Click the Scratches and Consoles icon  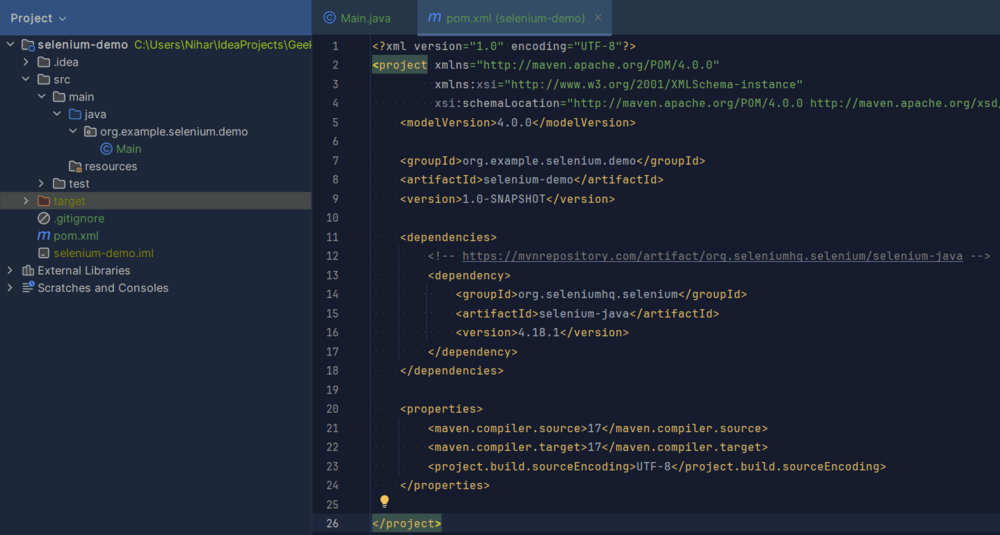click(x=27, y=288)
